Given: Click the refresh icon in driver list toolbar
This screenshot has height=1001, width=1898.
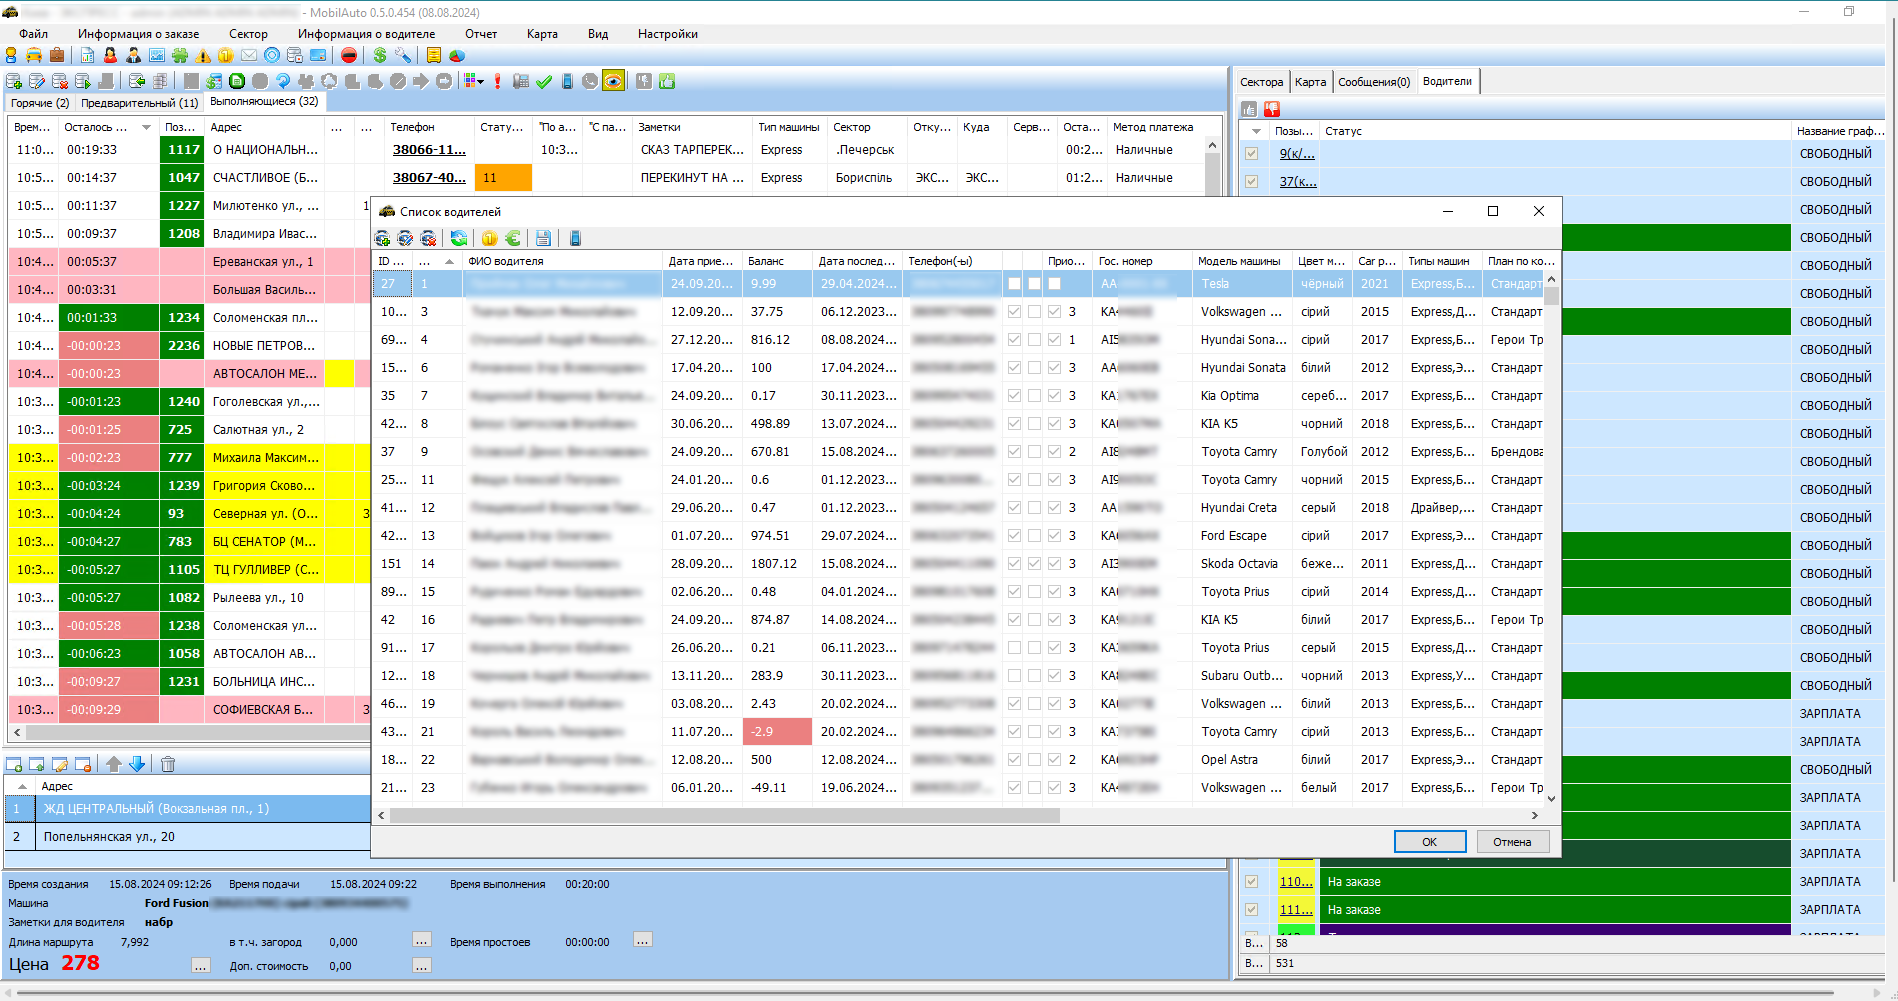Looking at the screenshot, I should [x=458, y=238].
